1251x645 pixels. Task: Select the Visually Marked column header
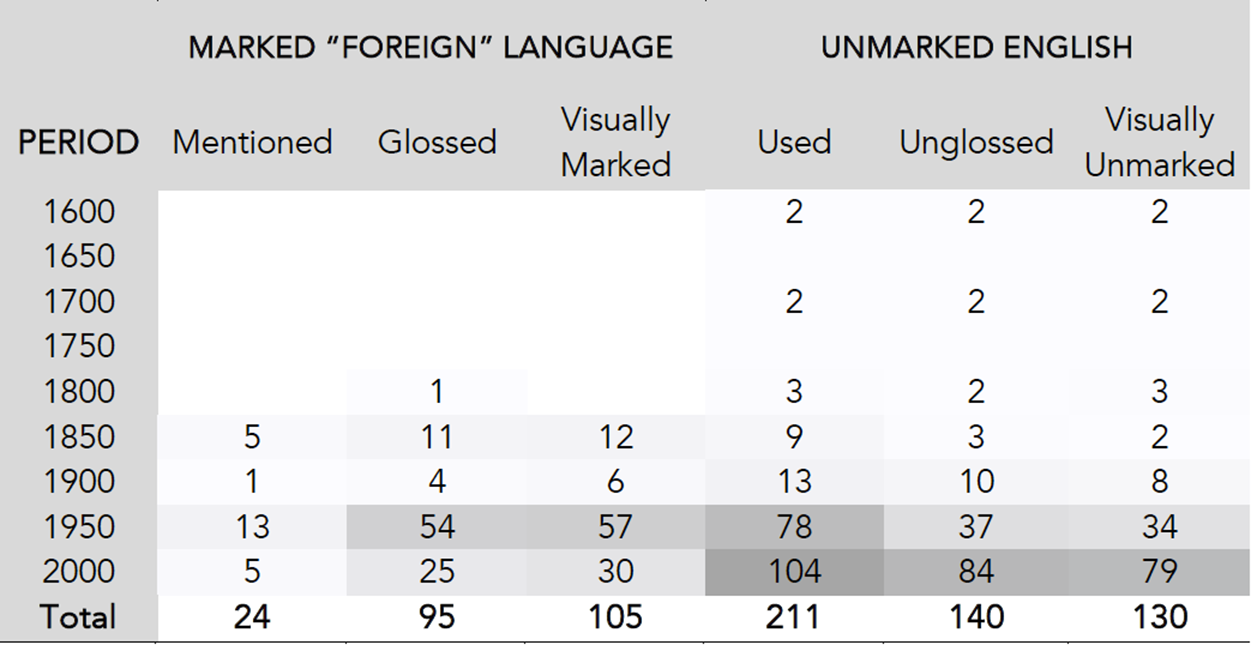click(615, 142)
